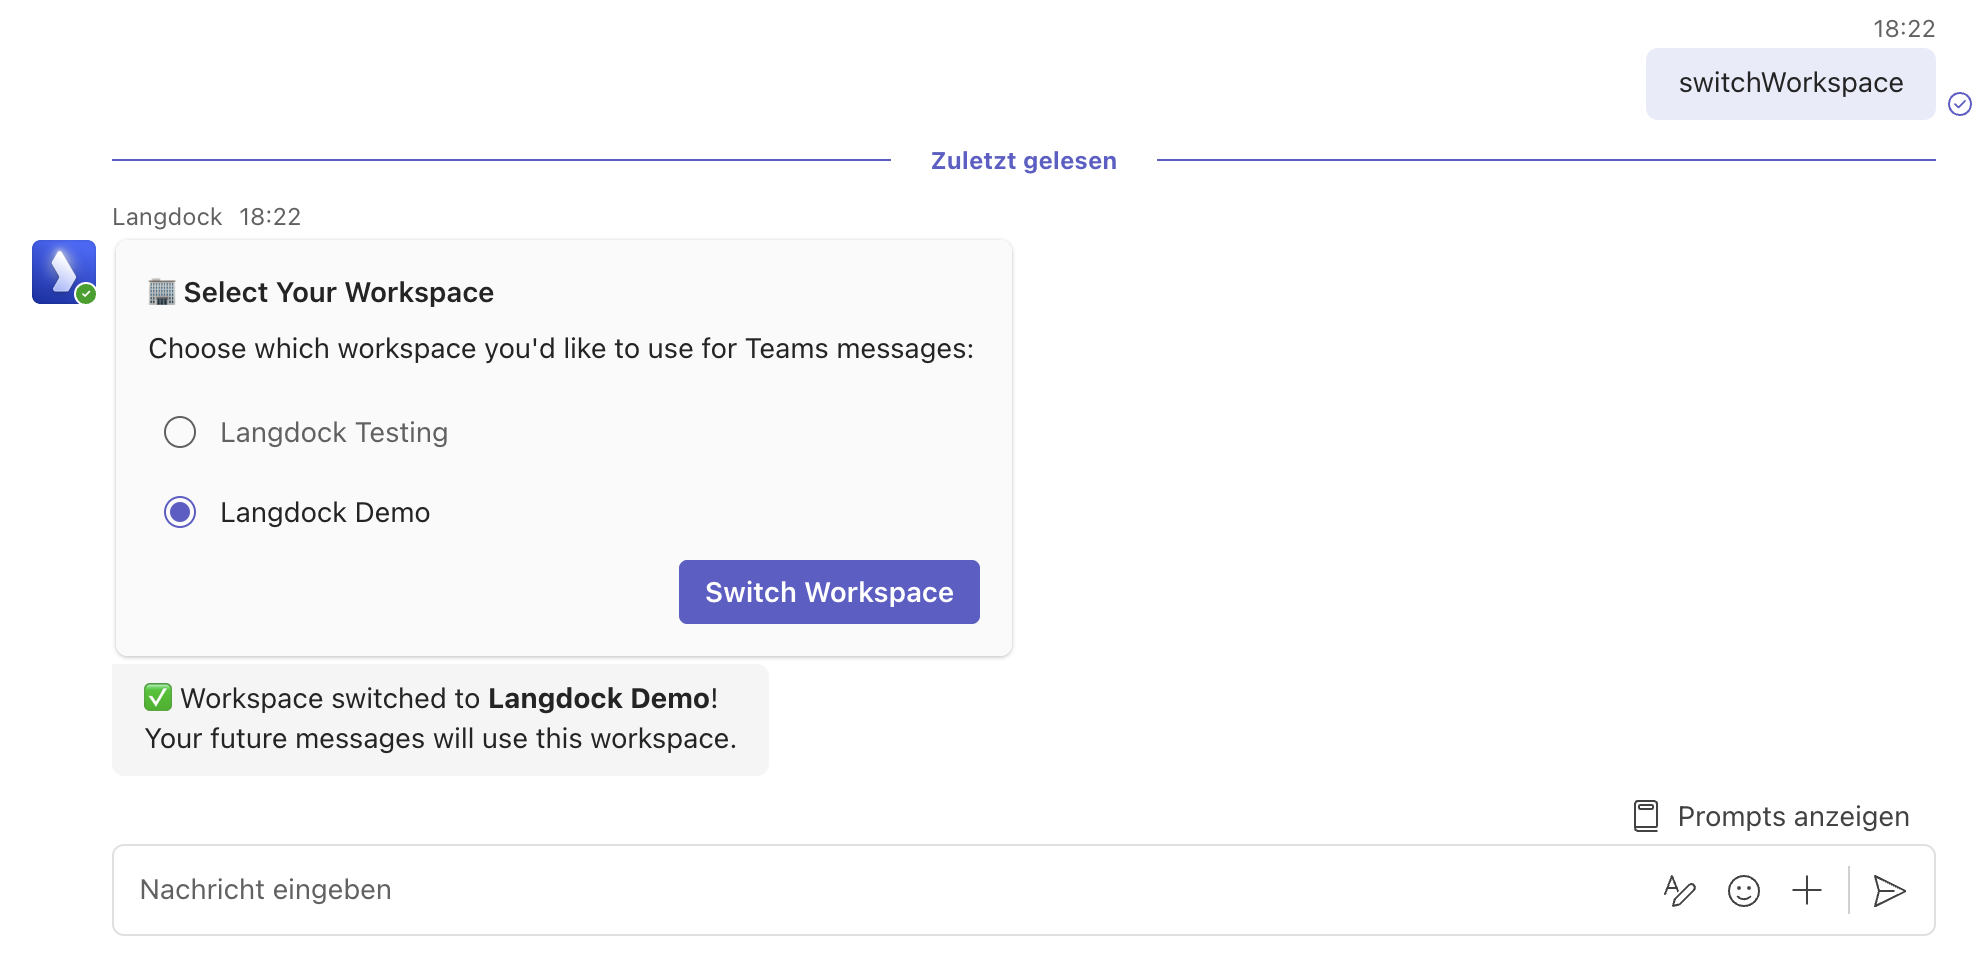1986x964 pixels.
Task: Select the Langdock Testing radio button
Action: tap(180, 432)
